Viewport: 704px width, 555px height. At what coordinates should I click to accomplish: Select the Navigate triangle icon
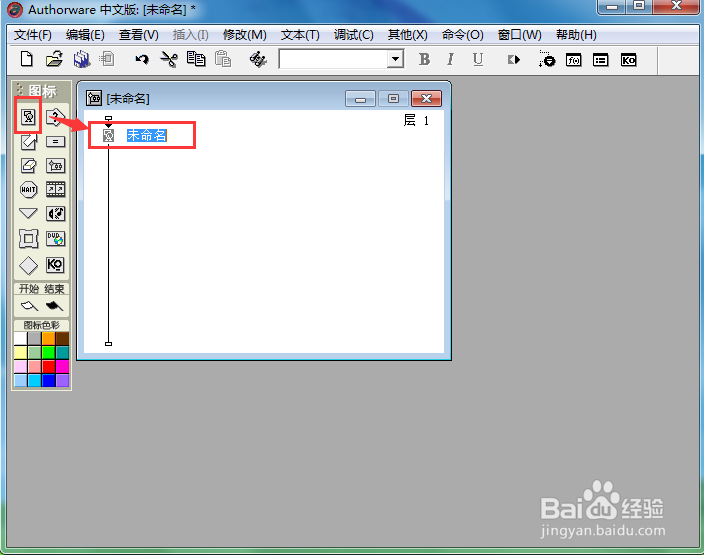click(29, 213)
